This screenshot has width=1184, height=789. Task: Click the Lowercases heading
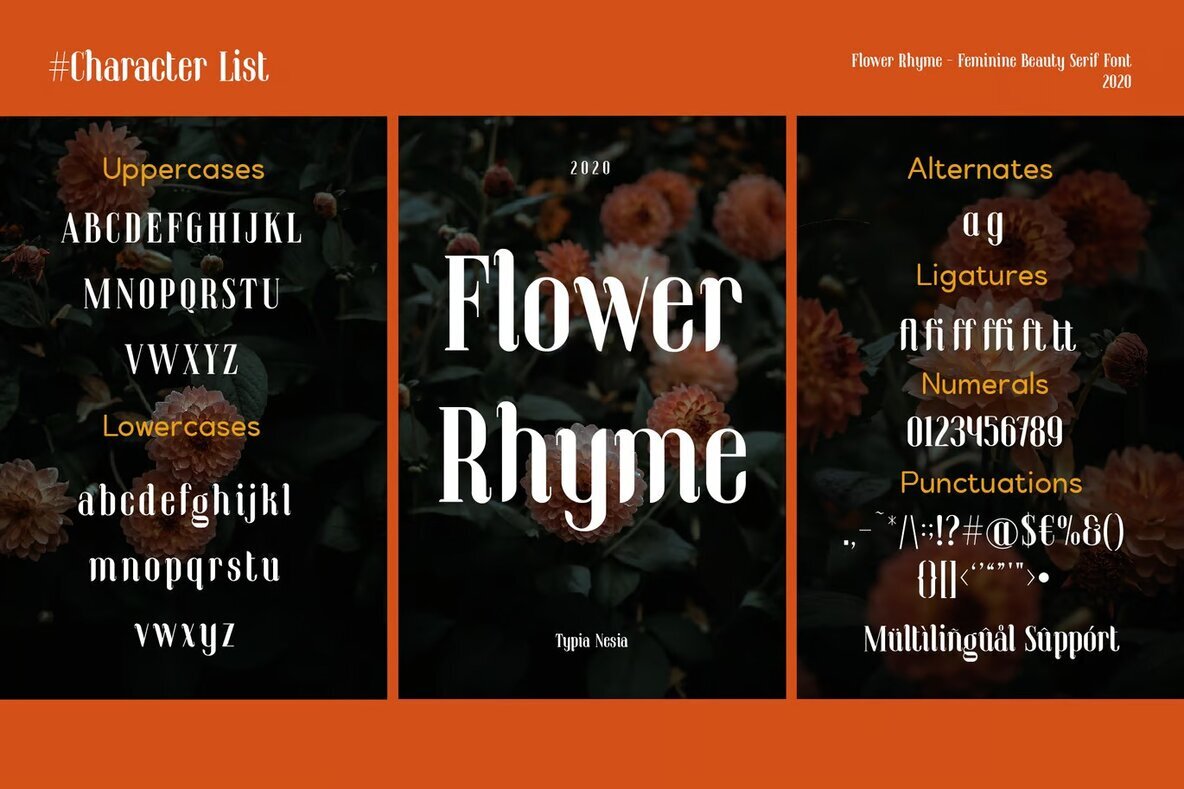182,427
